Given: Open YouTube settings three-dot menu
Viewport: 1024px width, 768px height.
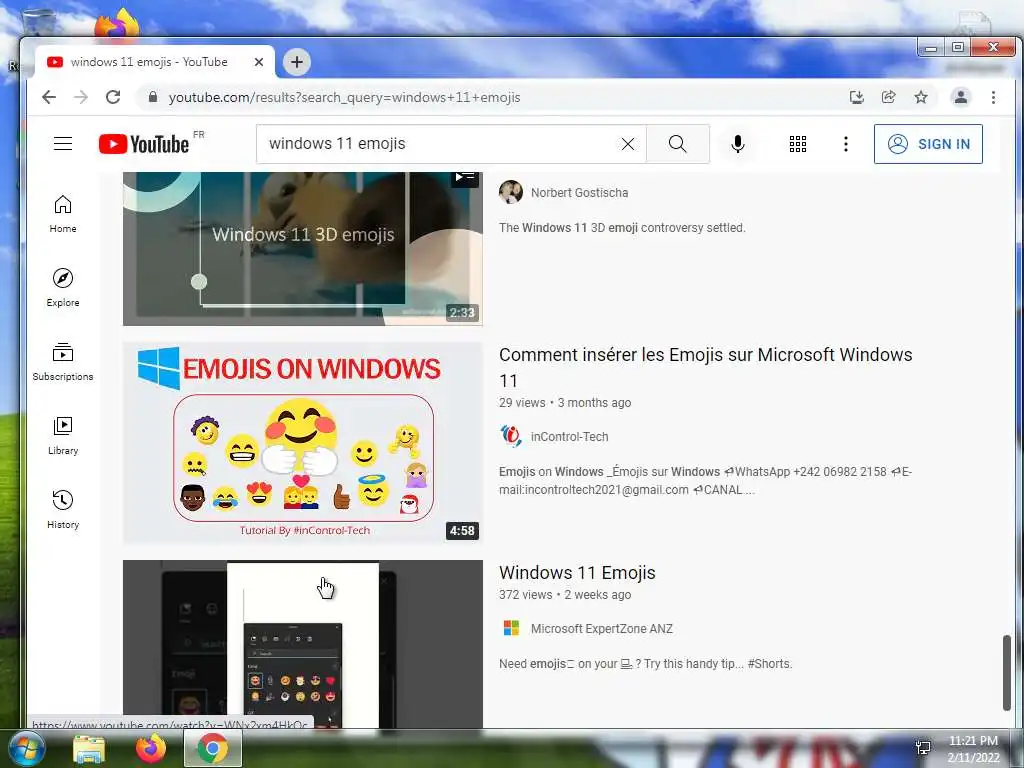Looking at the screenshot, I should pos(846,144).
